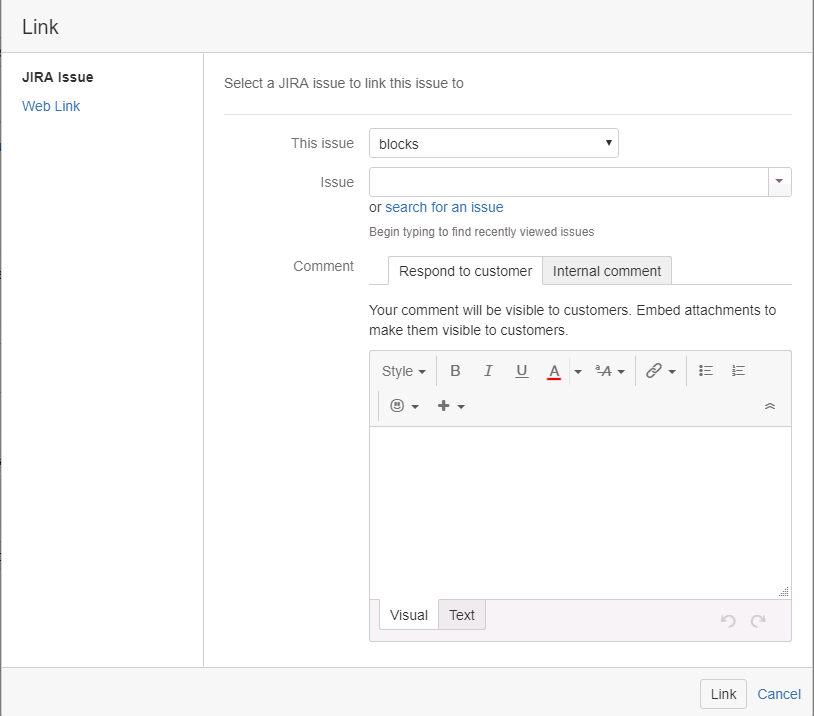Click inside the comment text area
814x716 pixels.
pos(580,513)
